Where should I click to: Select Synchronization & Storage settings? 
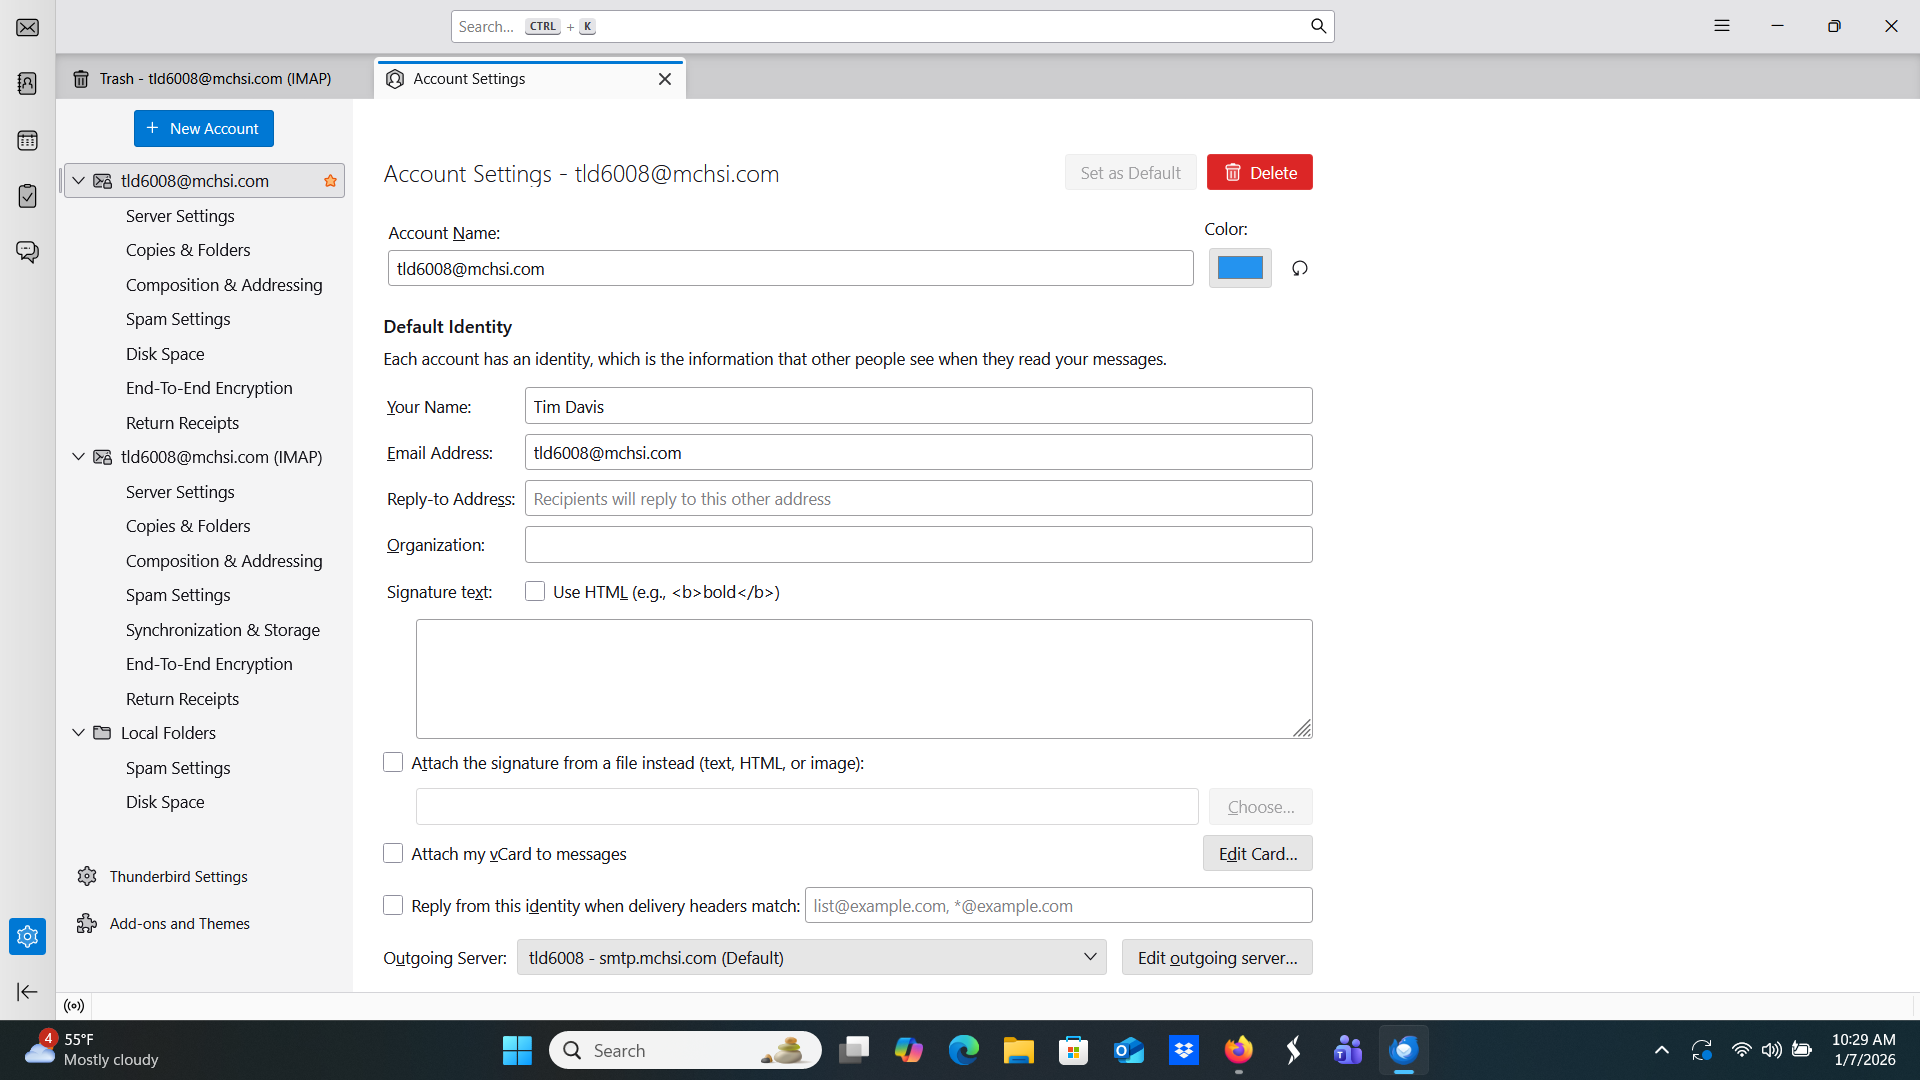click(x=222, y=629)
